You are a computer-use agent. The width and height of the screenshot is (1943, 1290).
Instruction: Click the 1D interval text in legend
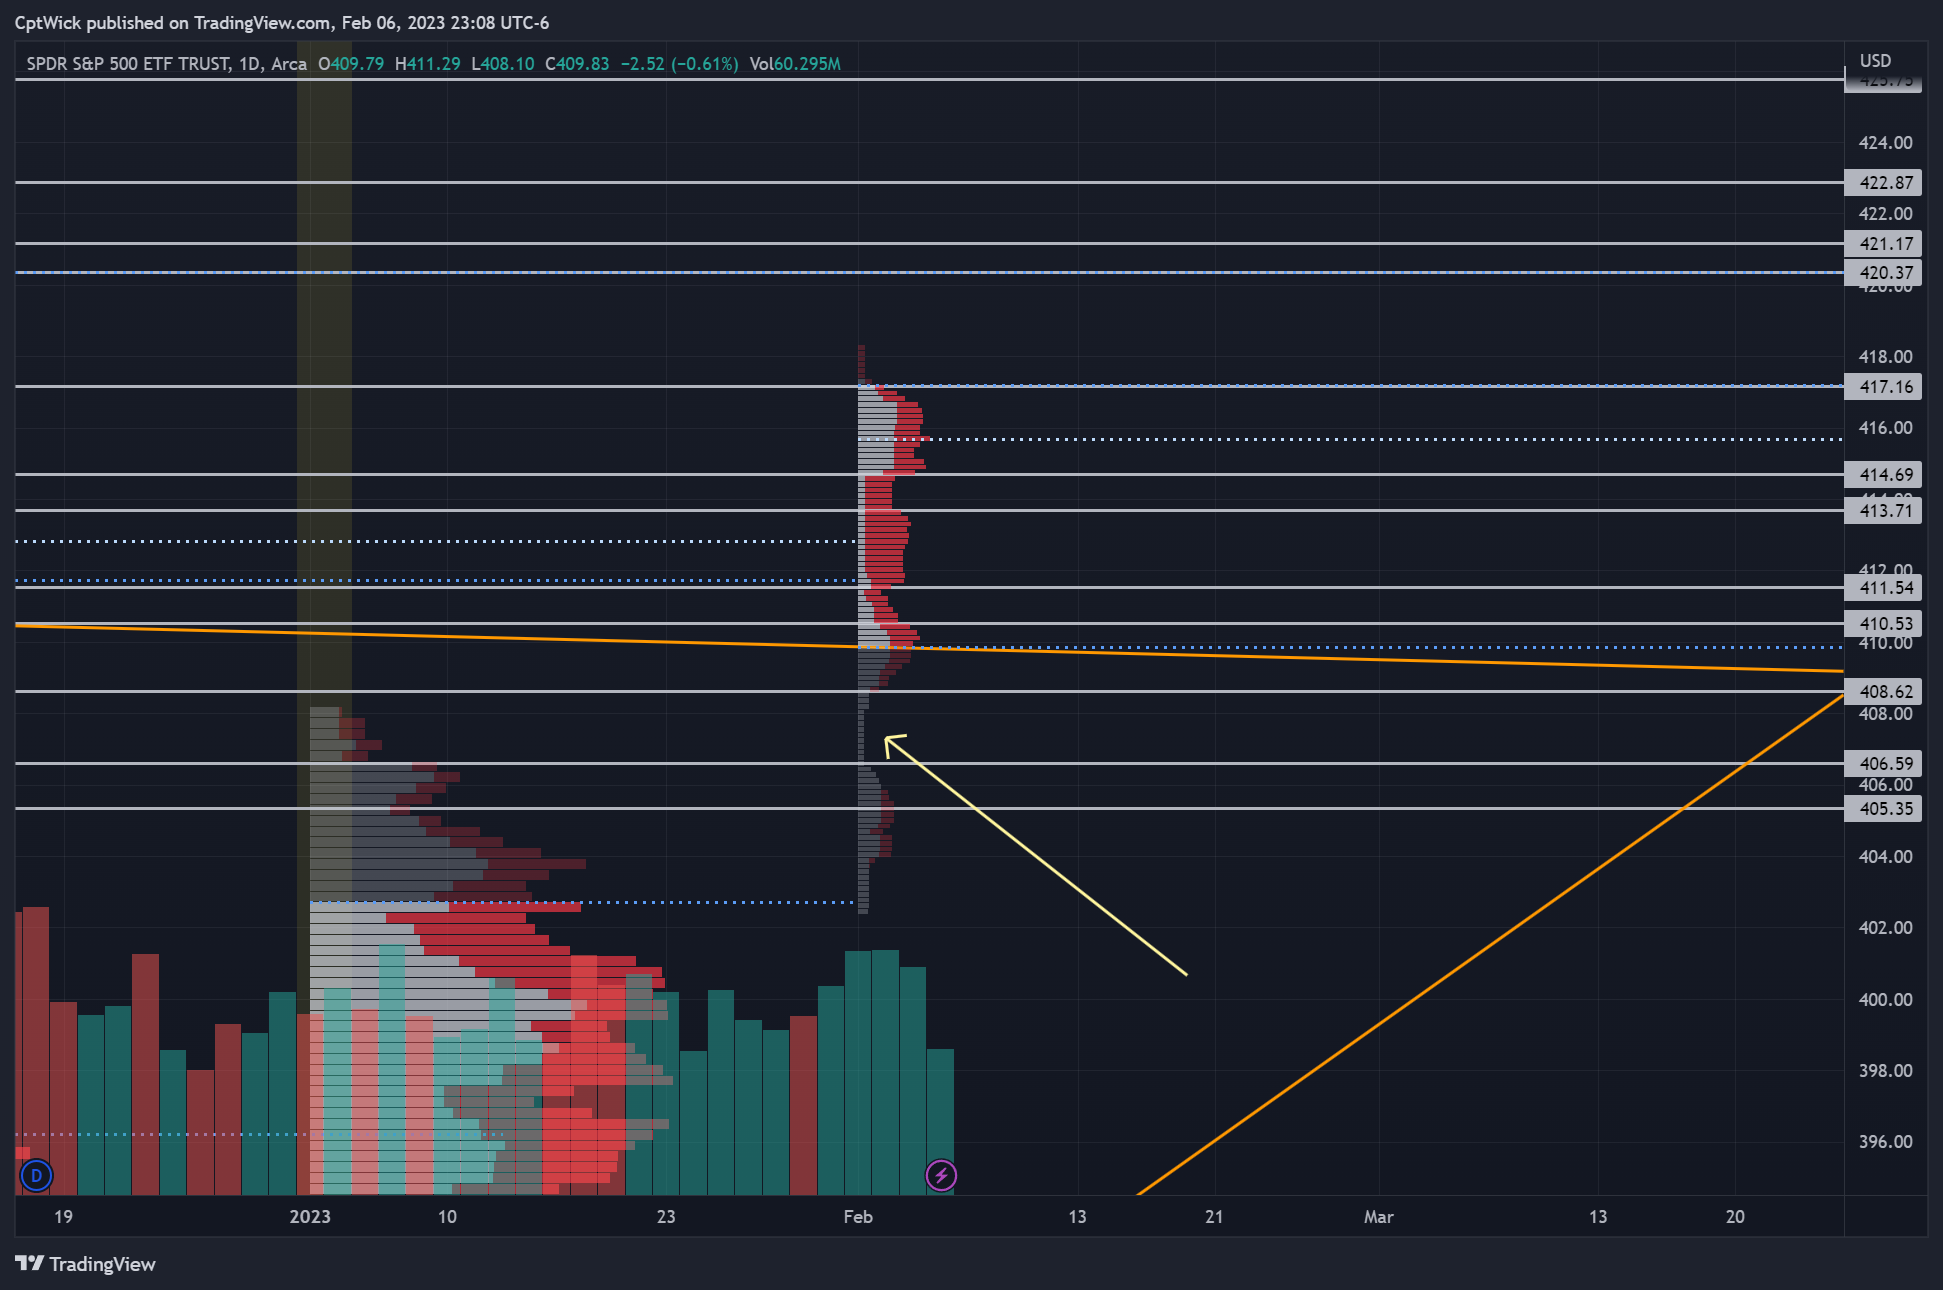250,64
